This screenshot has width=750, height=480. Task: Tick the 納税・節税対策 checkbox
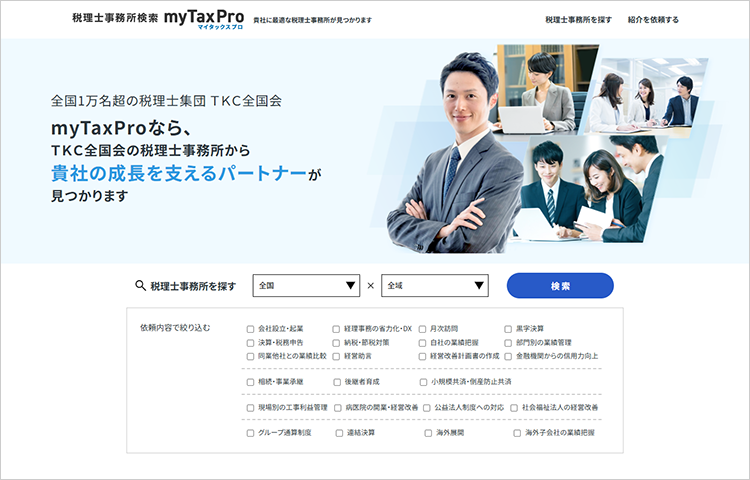tap(336, 343)
